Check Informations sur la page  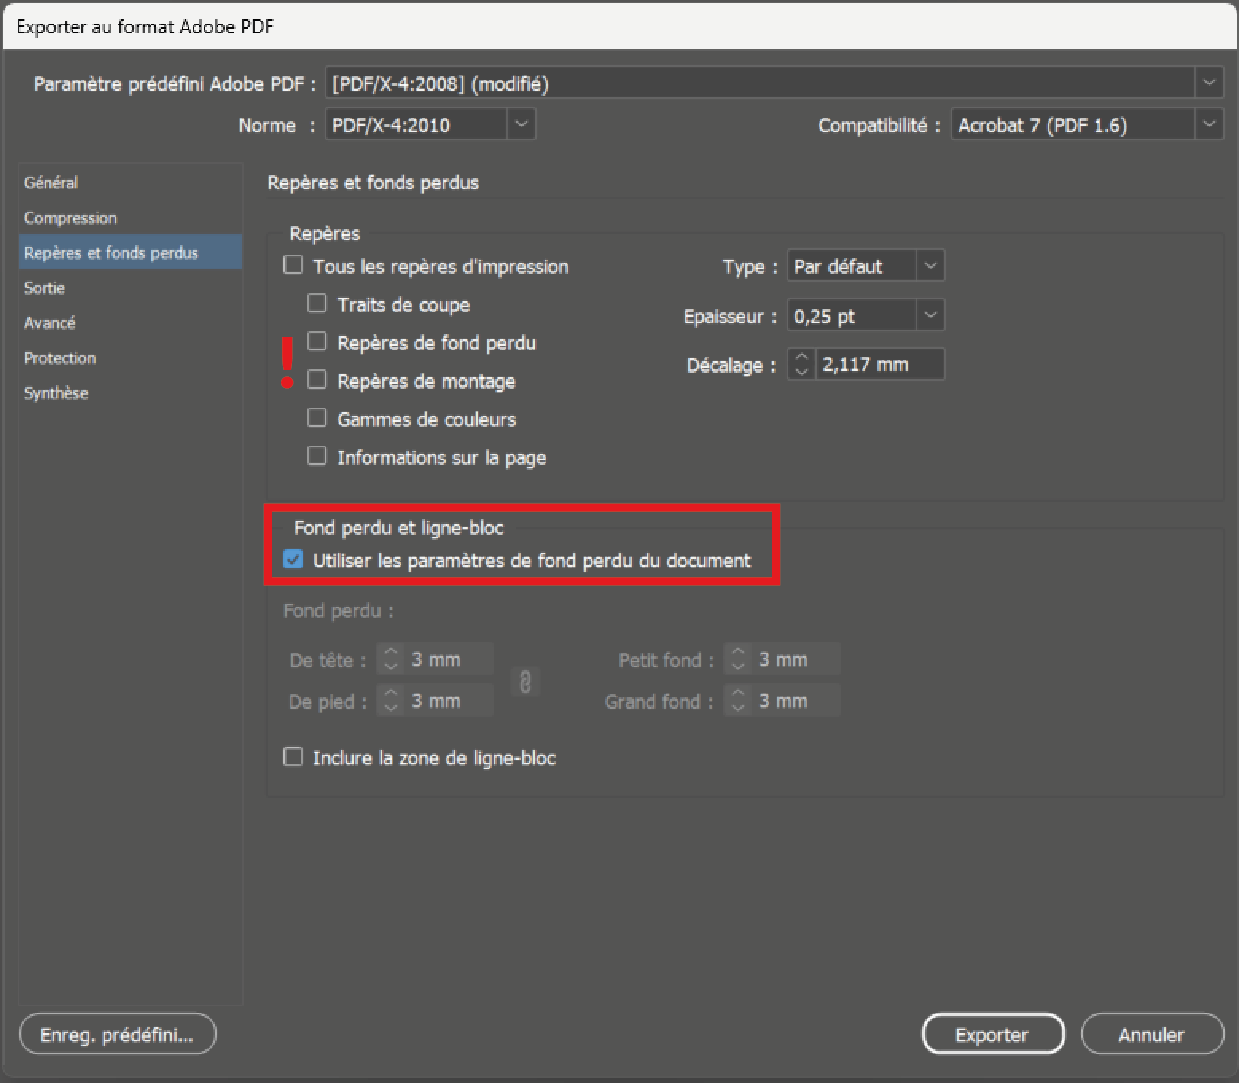(x=317, y=456)
